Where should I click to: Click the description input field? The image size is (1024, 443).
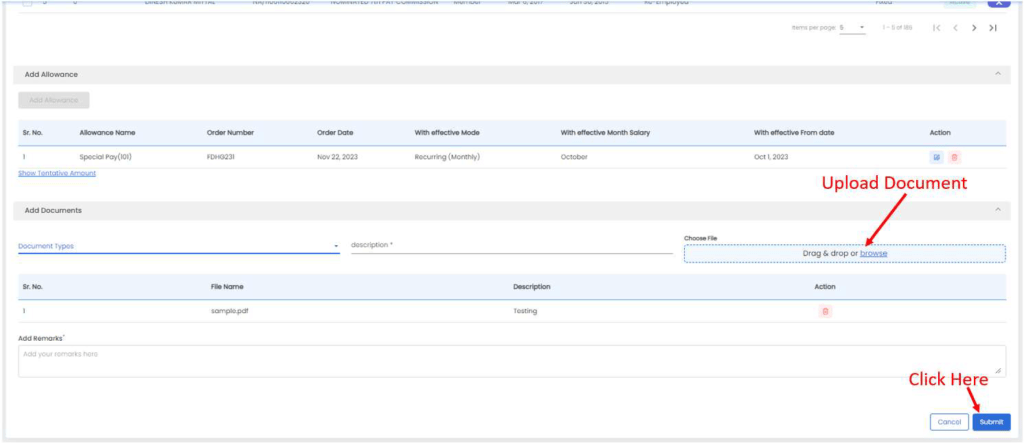pos(511,245)
